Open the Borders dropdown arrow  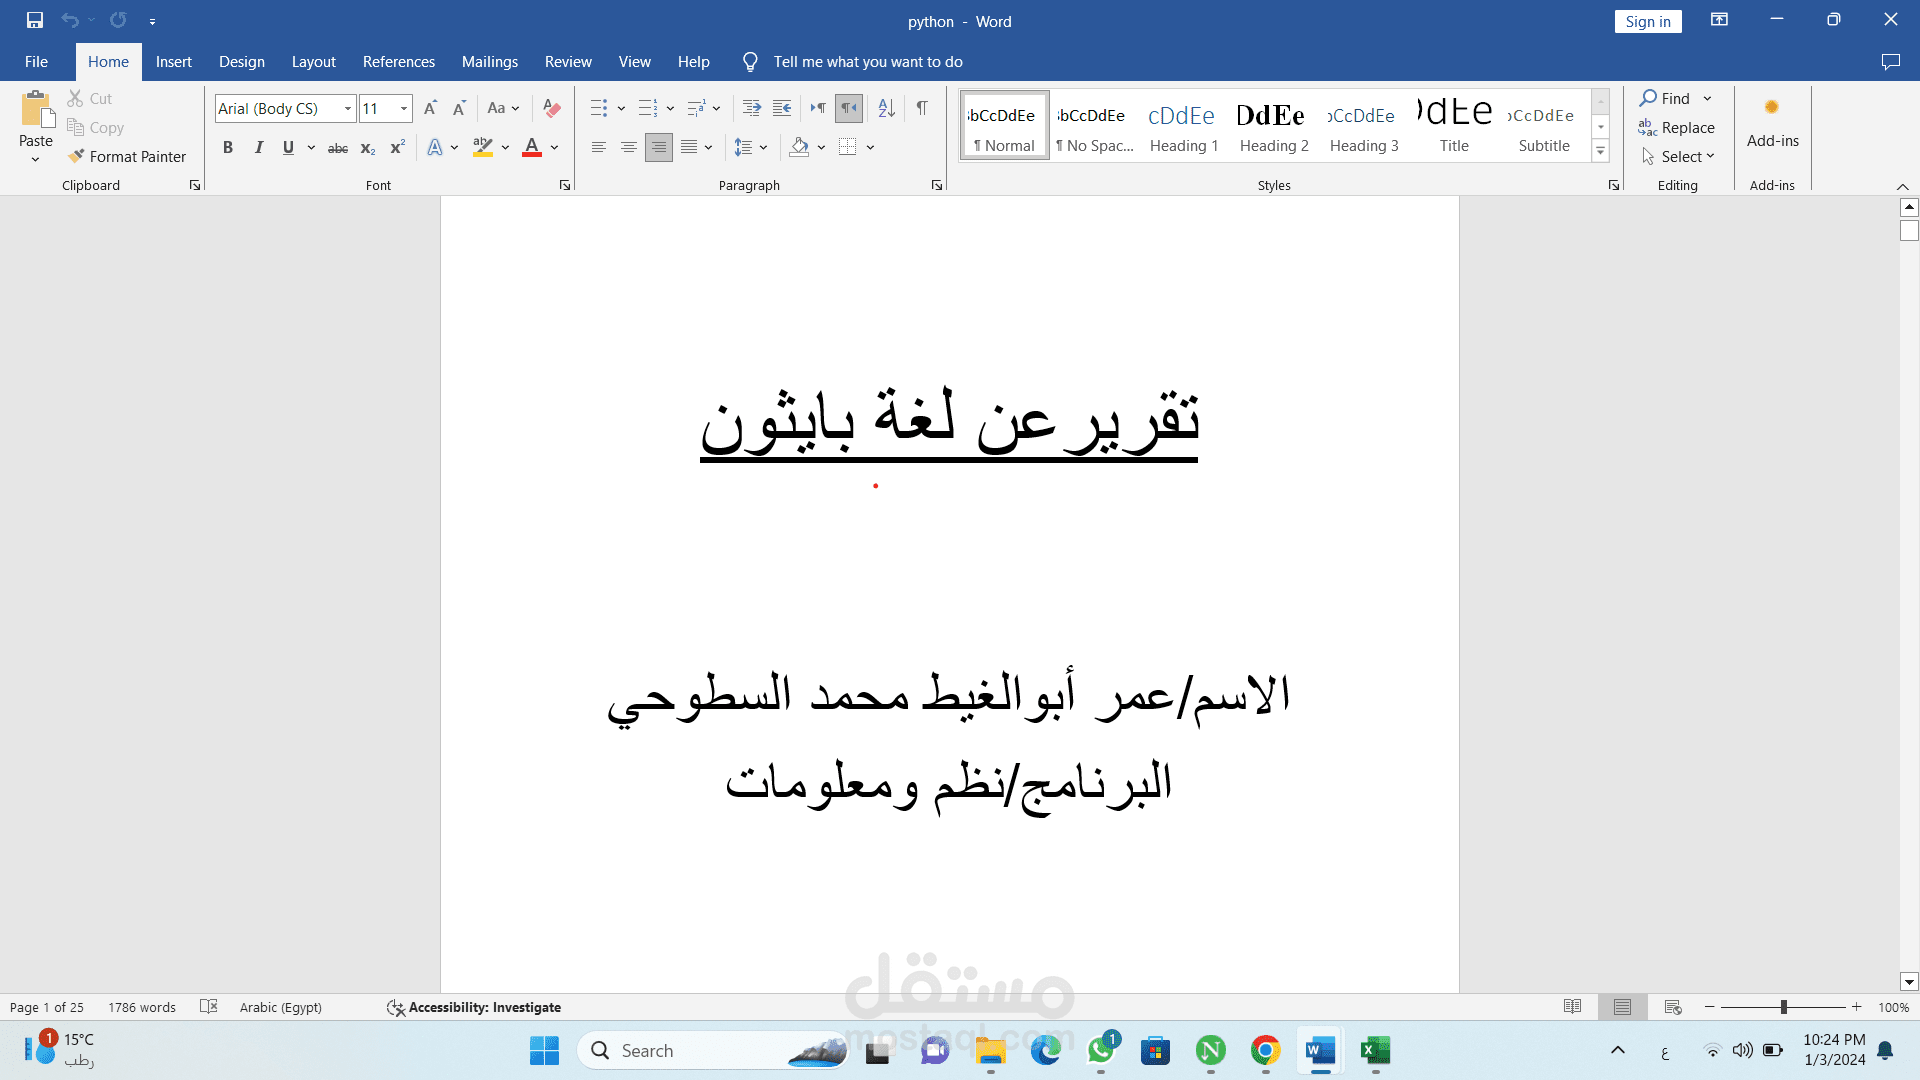(870, 148)
